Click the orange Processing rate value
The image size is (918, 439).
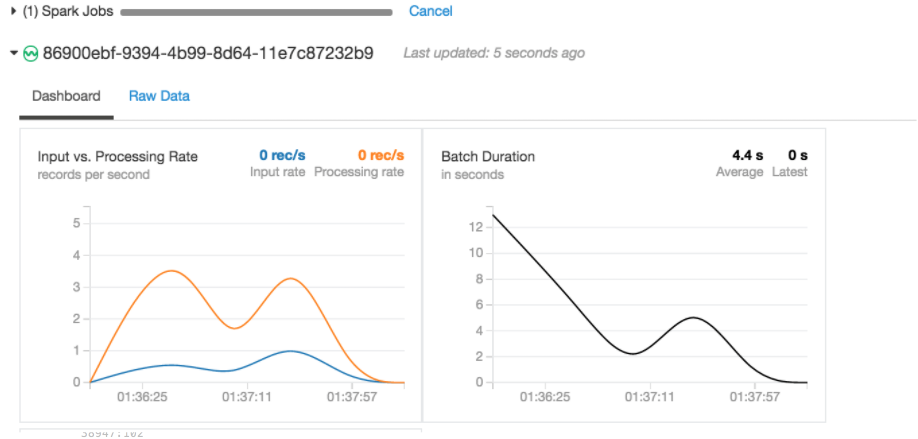coord(381,156)
